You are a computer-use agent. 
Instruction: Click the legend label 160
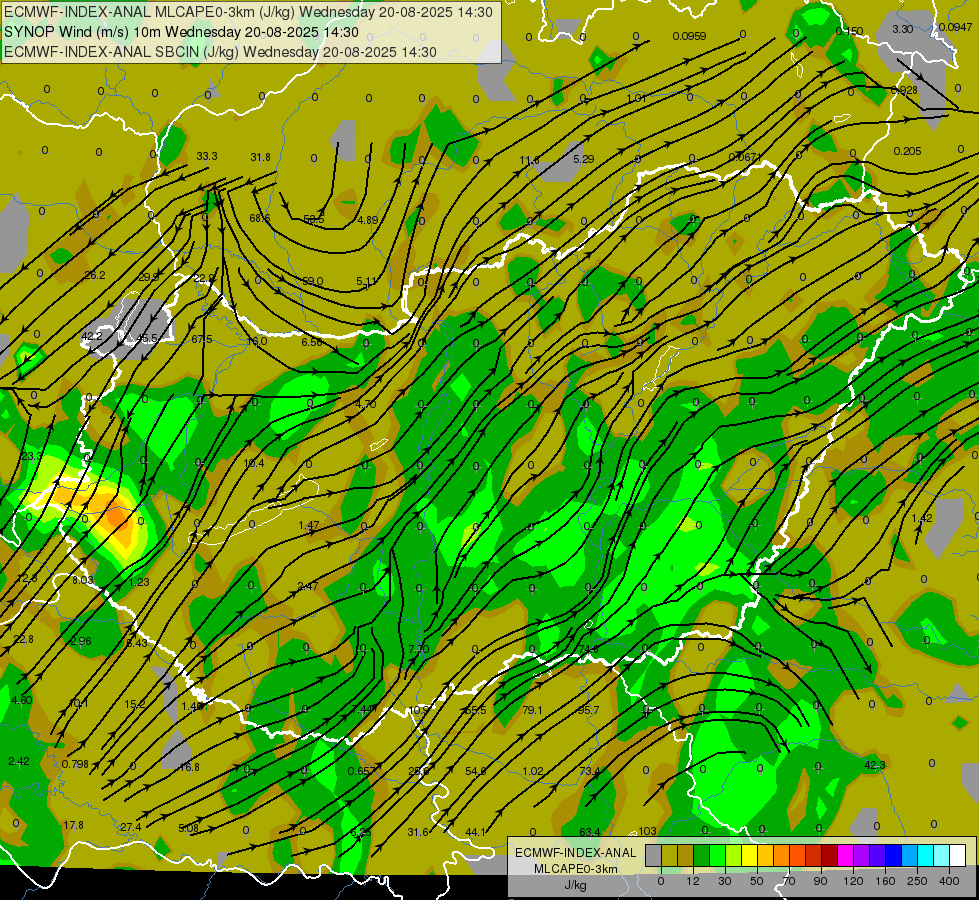tap(885, 881)
